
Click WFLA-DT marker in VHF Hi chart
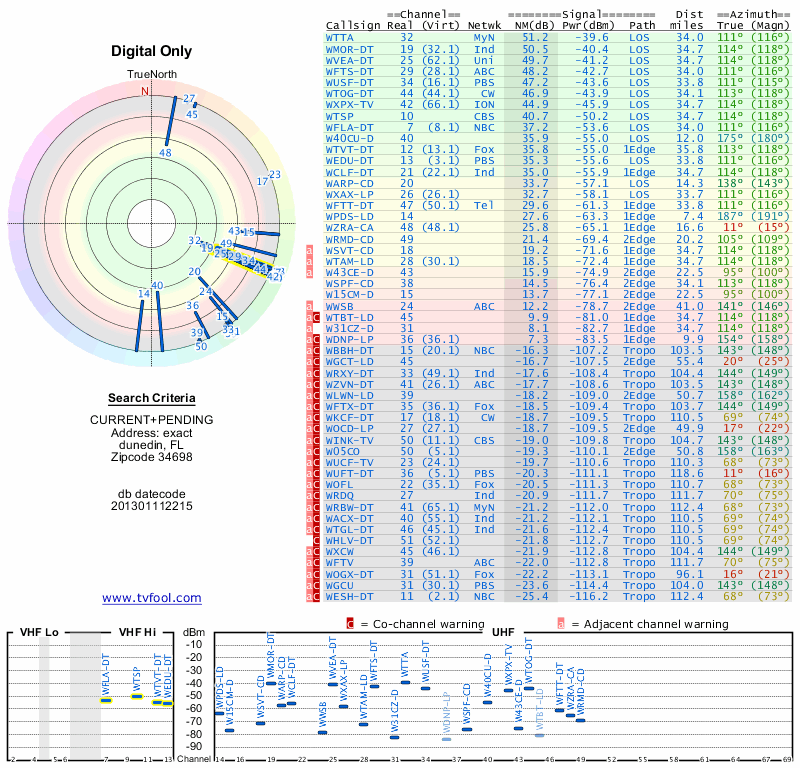click(x=106, y=700)
